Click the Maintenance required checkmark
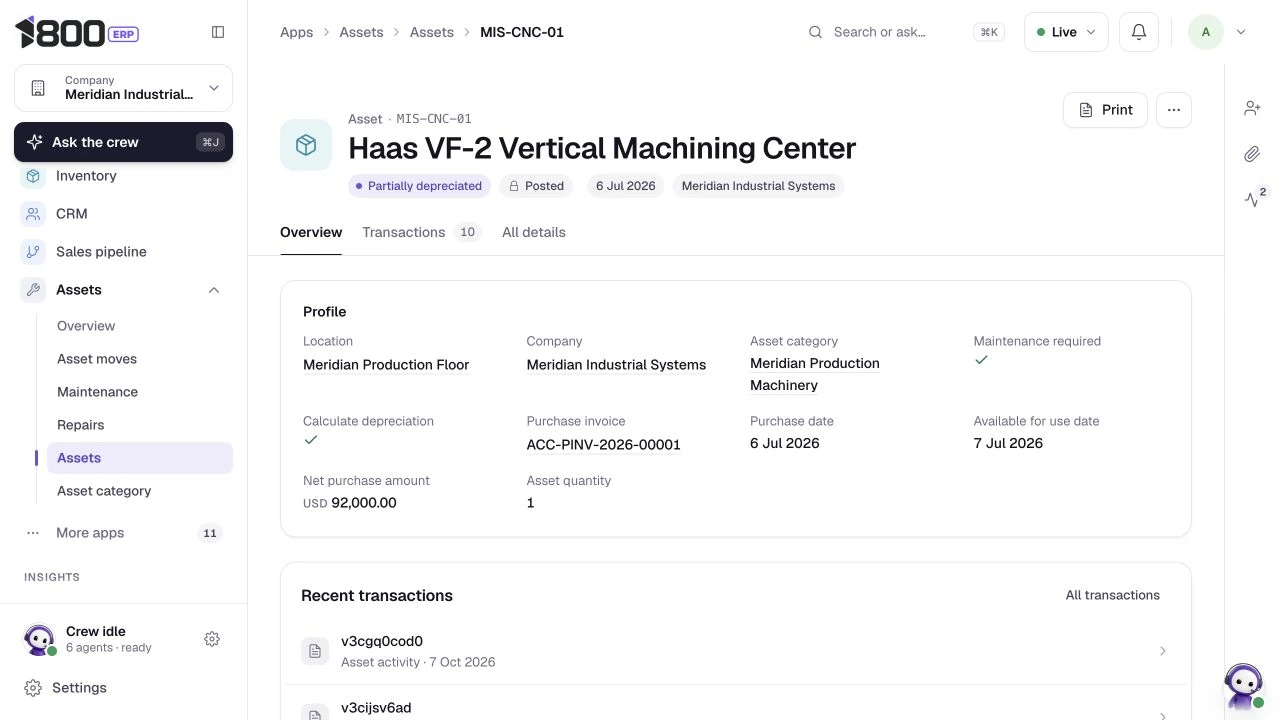The width and height of the screenshot is (1280, 720). [981, 360]
